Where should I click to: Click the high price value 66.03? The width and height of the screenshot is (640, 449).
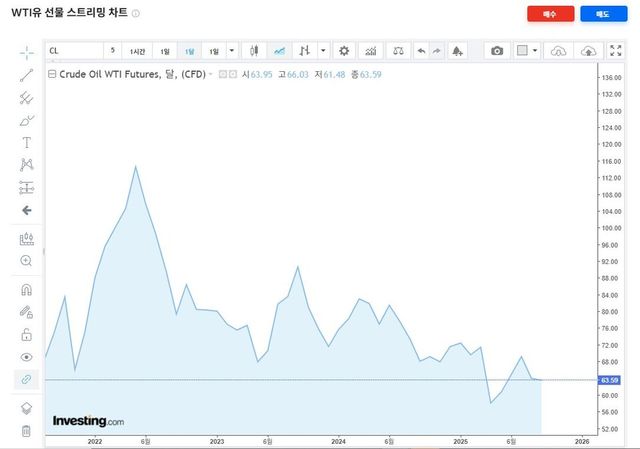(298, 75)
